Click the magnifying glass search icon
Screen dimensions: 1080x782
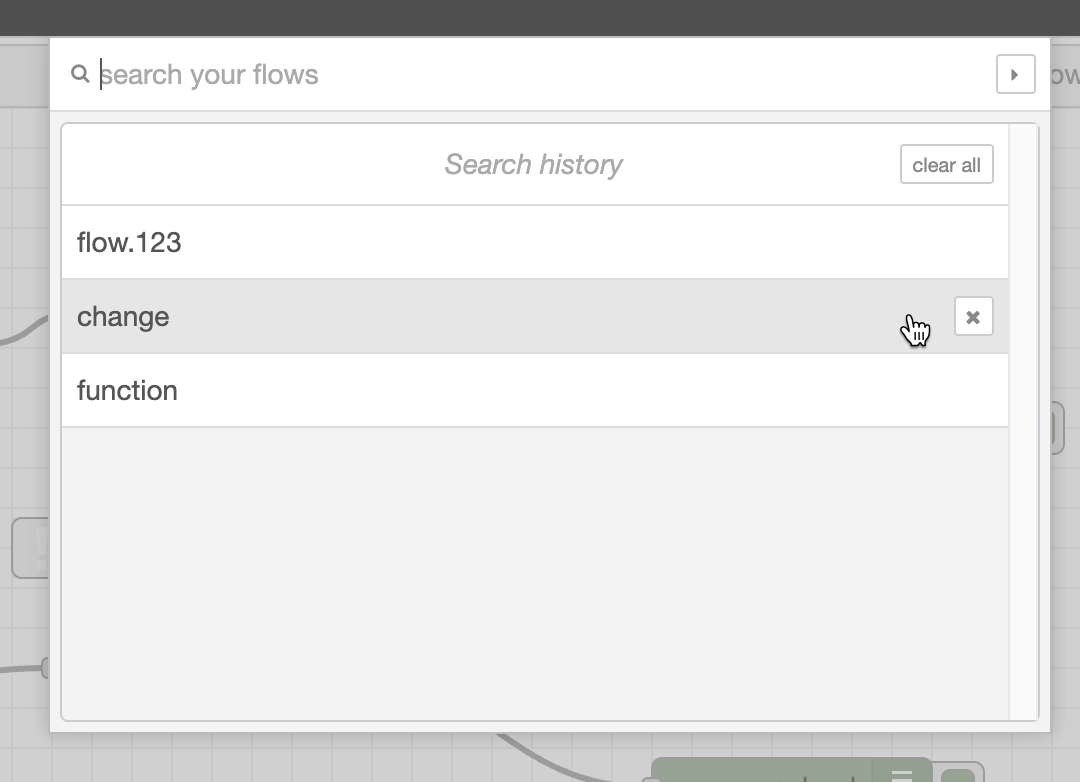point(80,74)
